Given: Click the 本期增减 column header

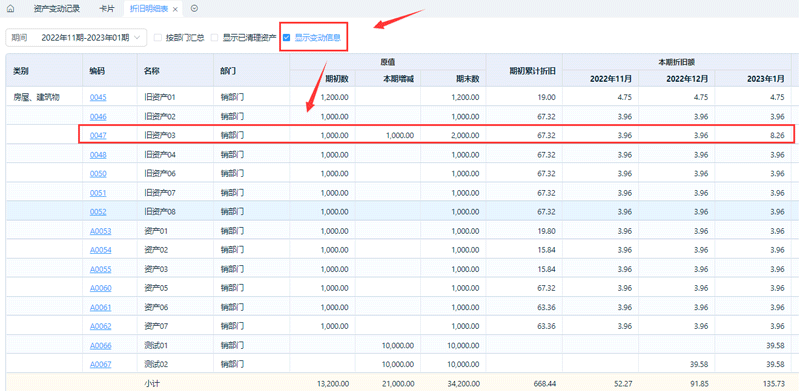Looking at the screenshot, I should coord(388,79).
